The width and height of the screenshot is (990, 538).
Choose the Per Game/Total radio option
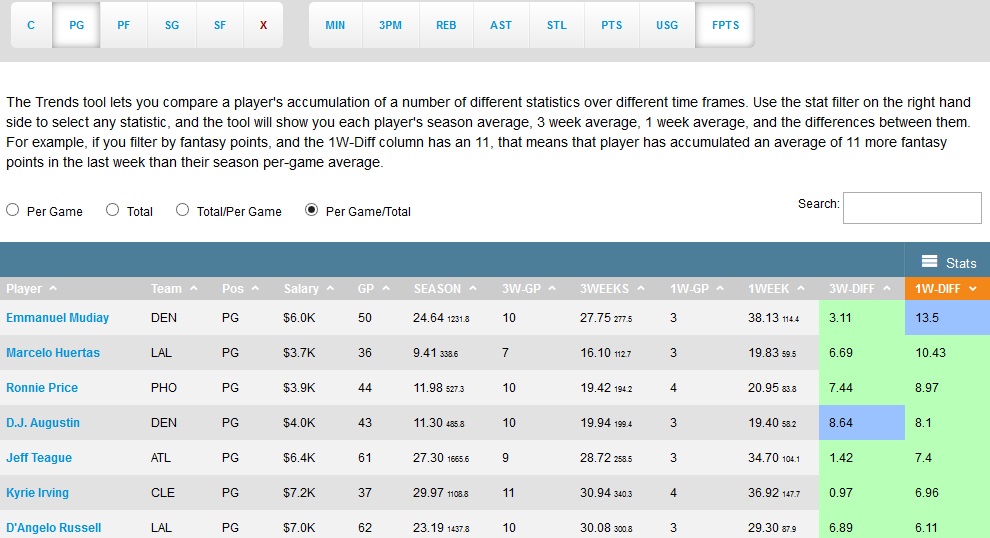311,210
